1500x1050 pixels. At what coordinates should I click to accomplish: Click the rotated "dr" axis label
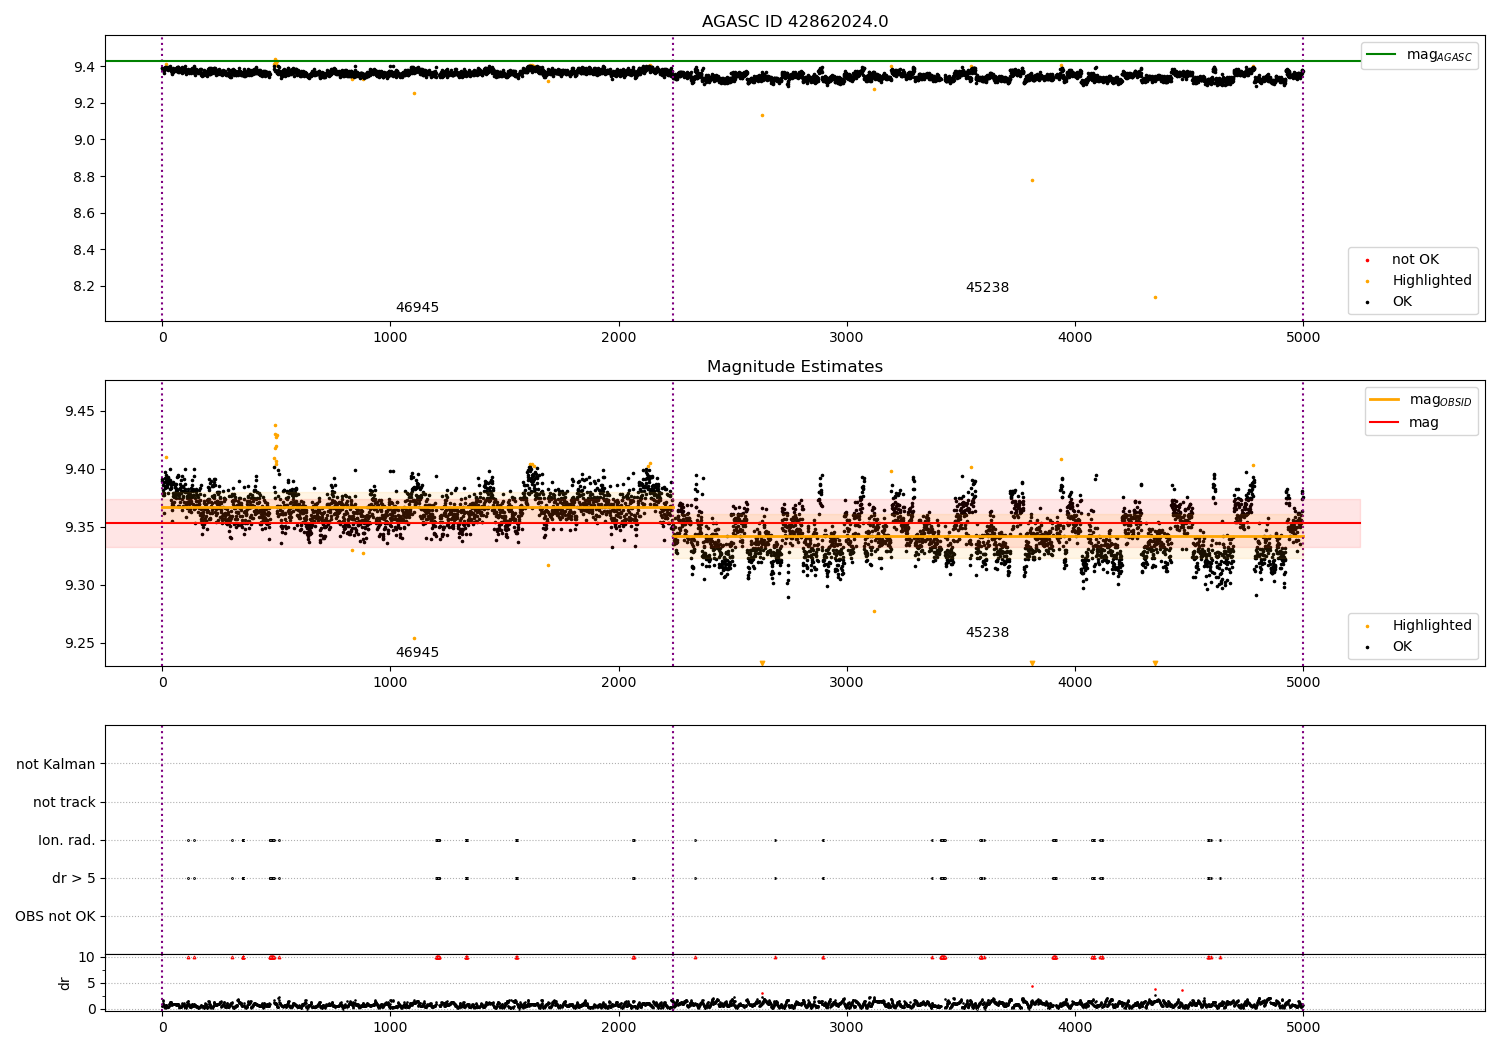click(x=65, y=983)
